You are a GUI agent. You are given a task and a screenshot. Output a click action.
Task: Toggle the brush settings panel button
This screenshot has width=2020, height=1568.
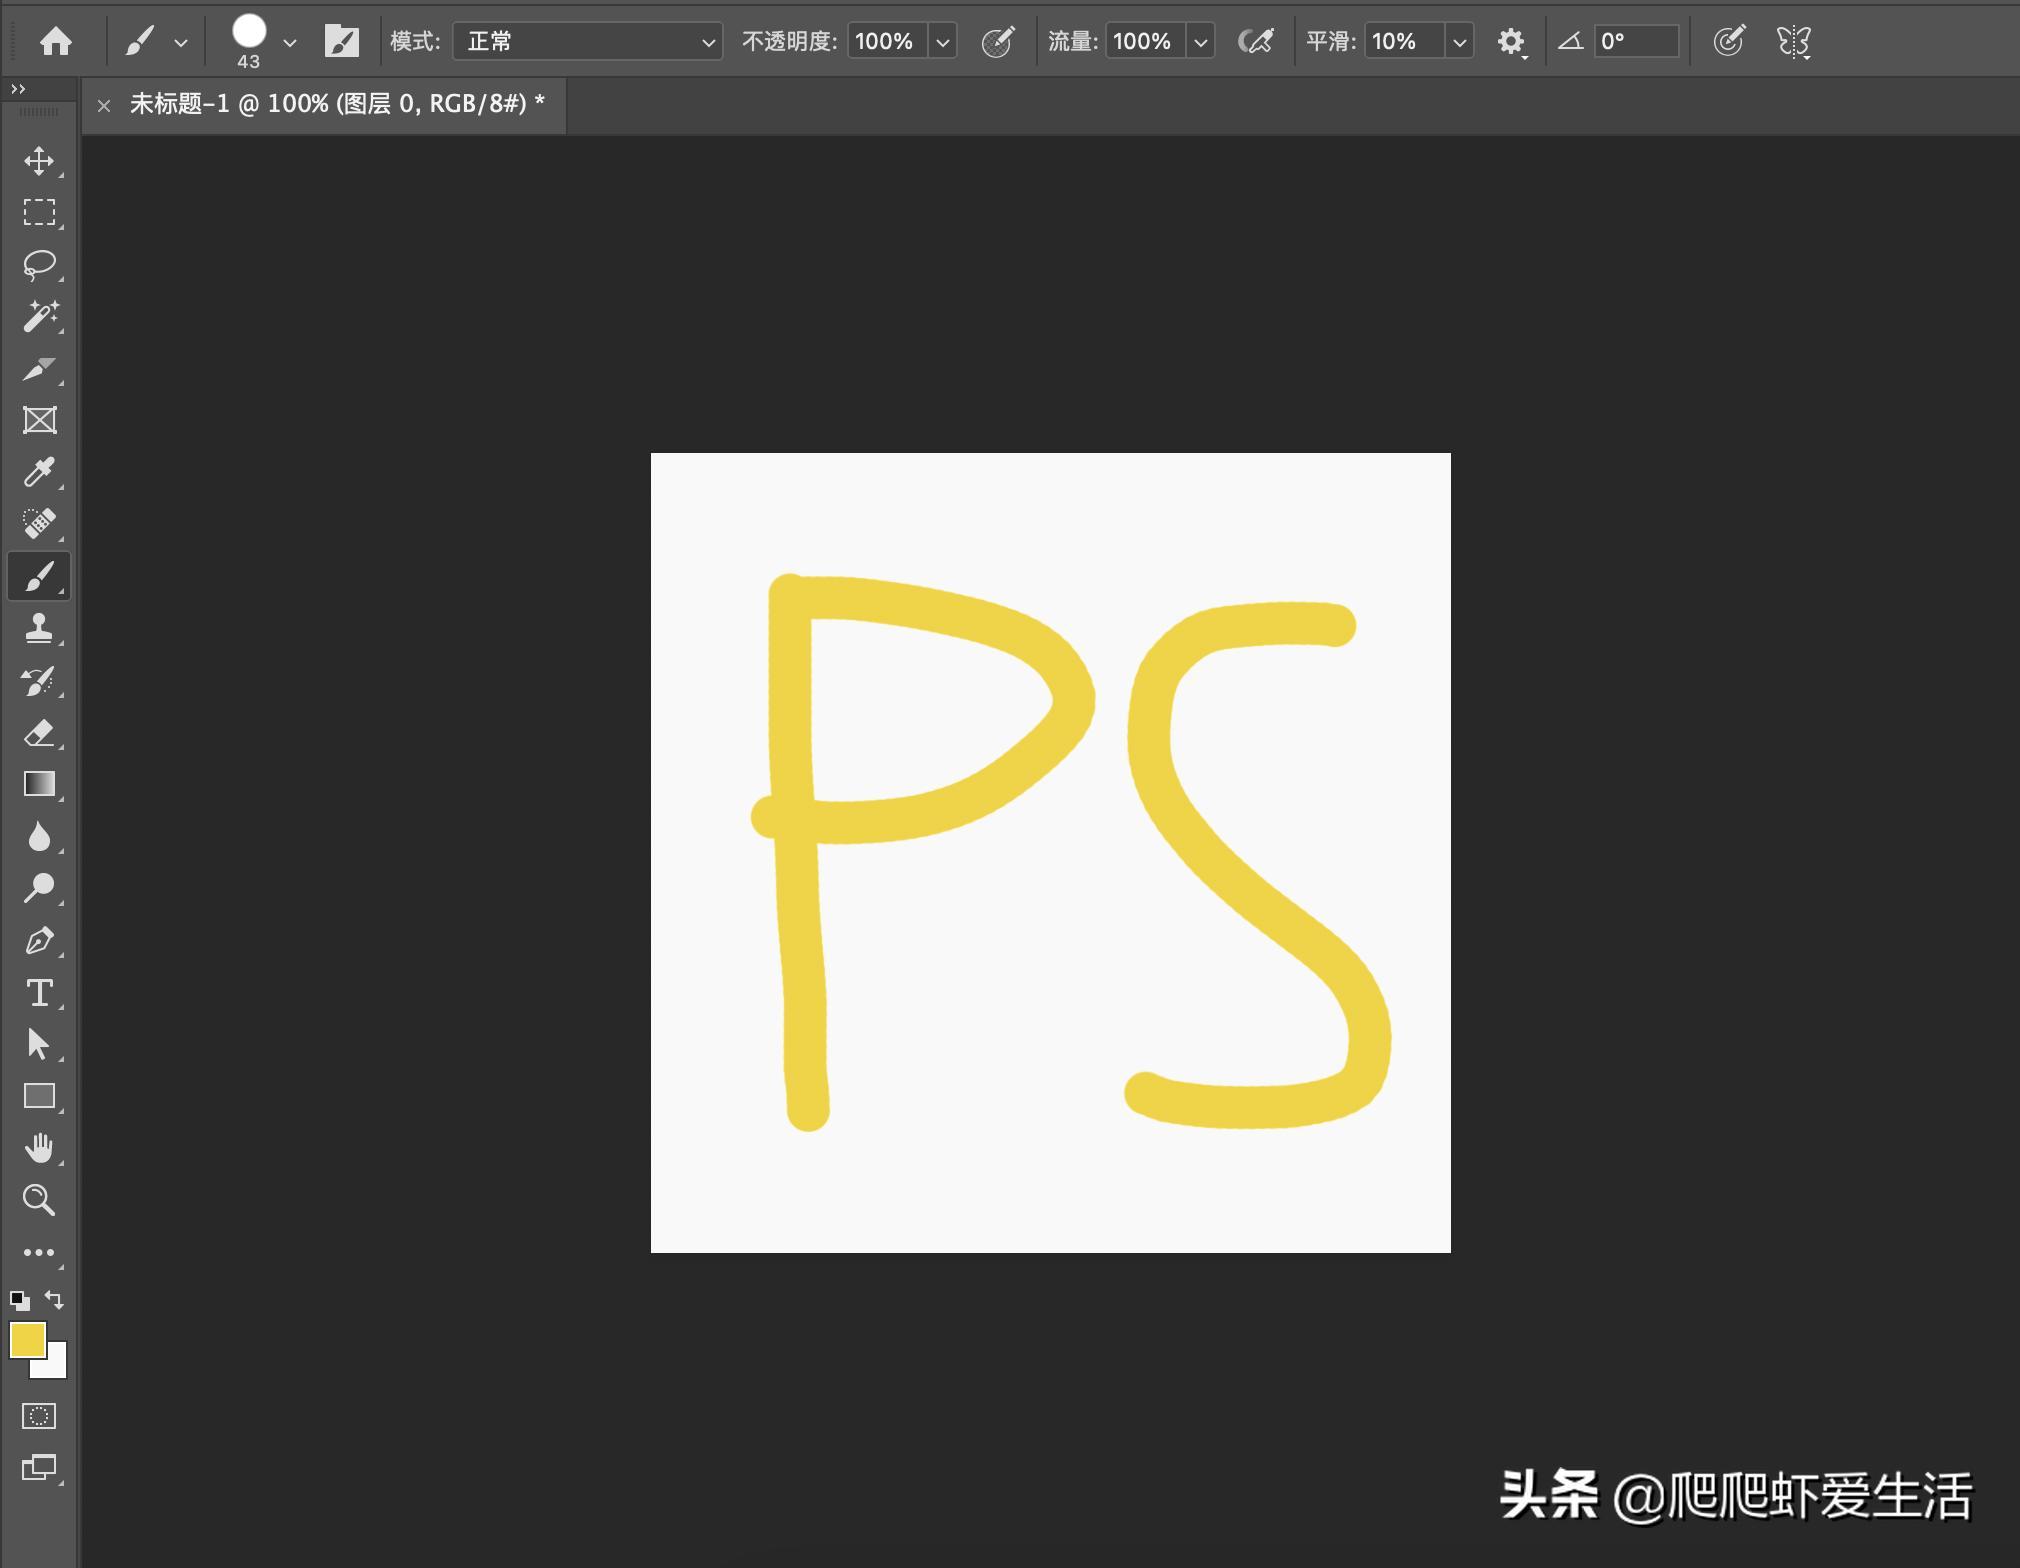tap(342, 41)
